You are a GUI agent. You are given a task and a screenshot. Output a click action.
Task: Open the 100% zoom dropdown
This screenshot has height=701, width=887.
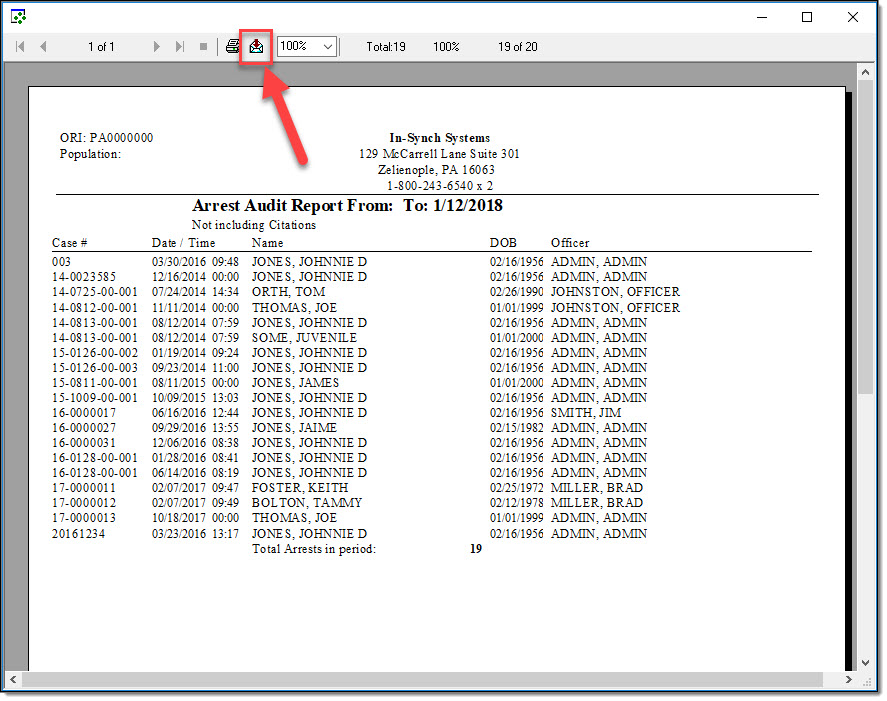click(327, 47)
